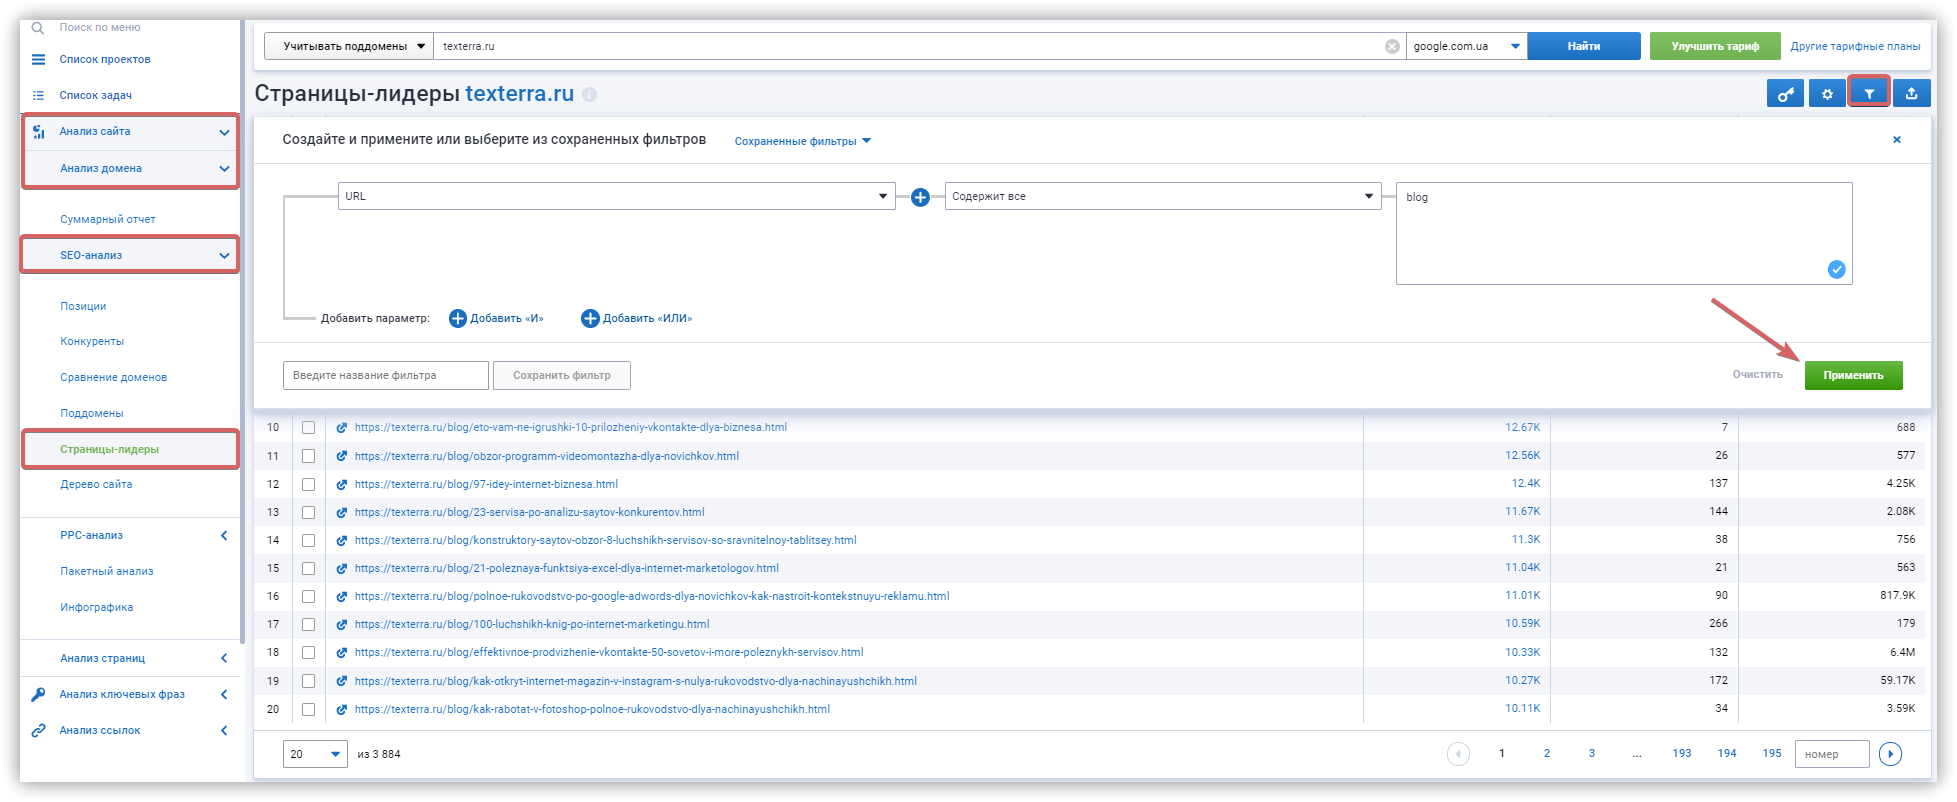Open Суммарный отчет menu item
Image resolution: width=1957 pixels, height=802 pixels.
coord(108,220)
